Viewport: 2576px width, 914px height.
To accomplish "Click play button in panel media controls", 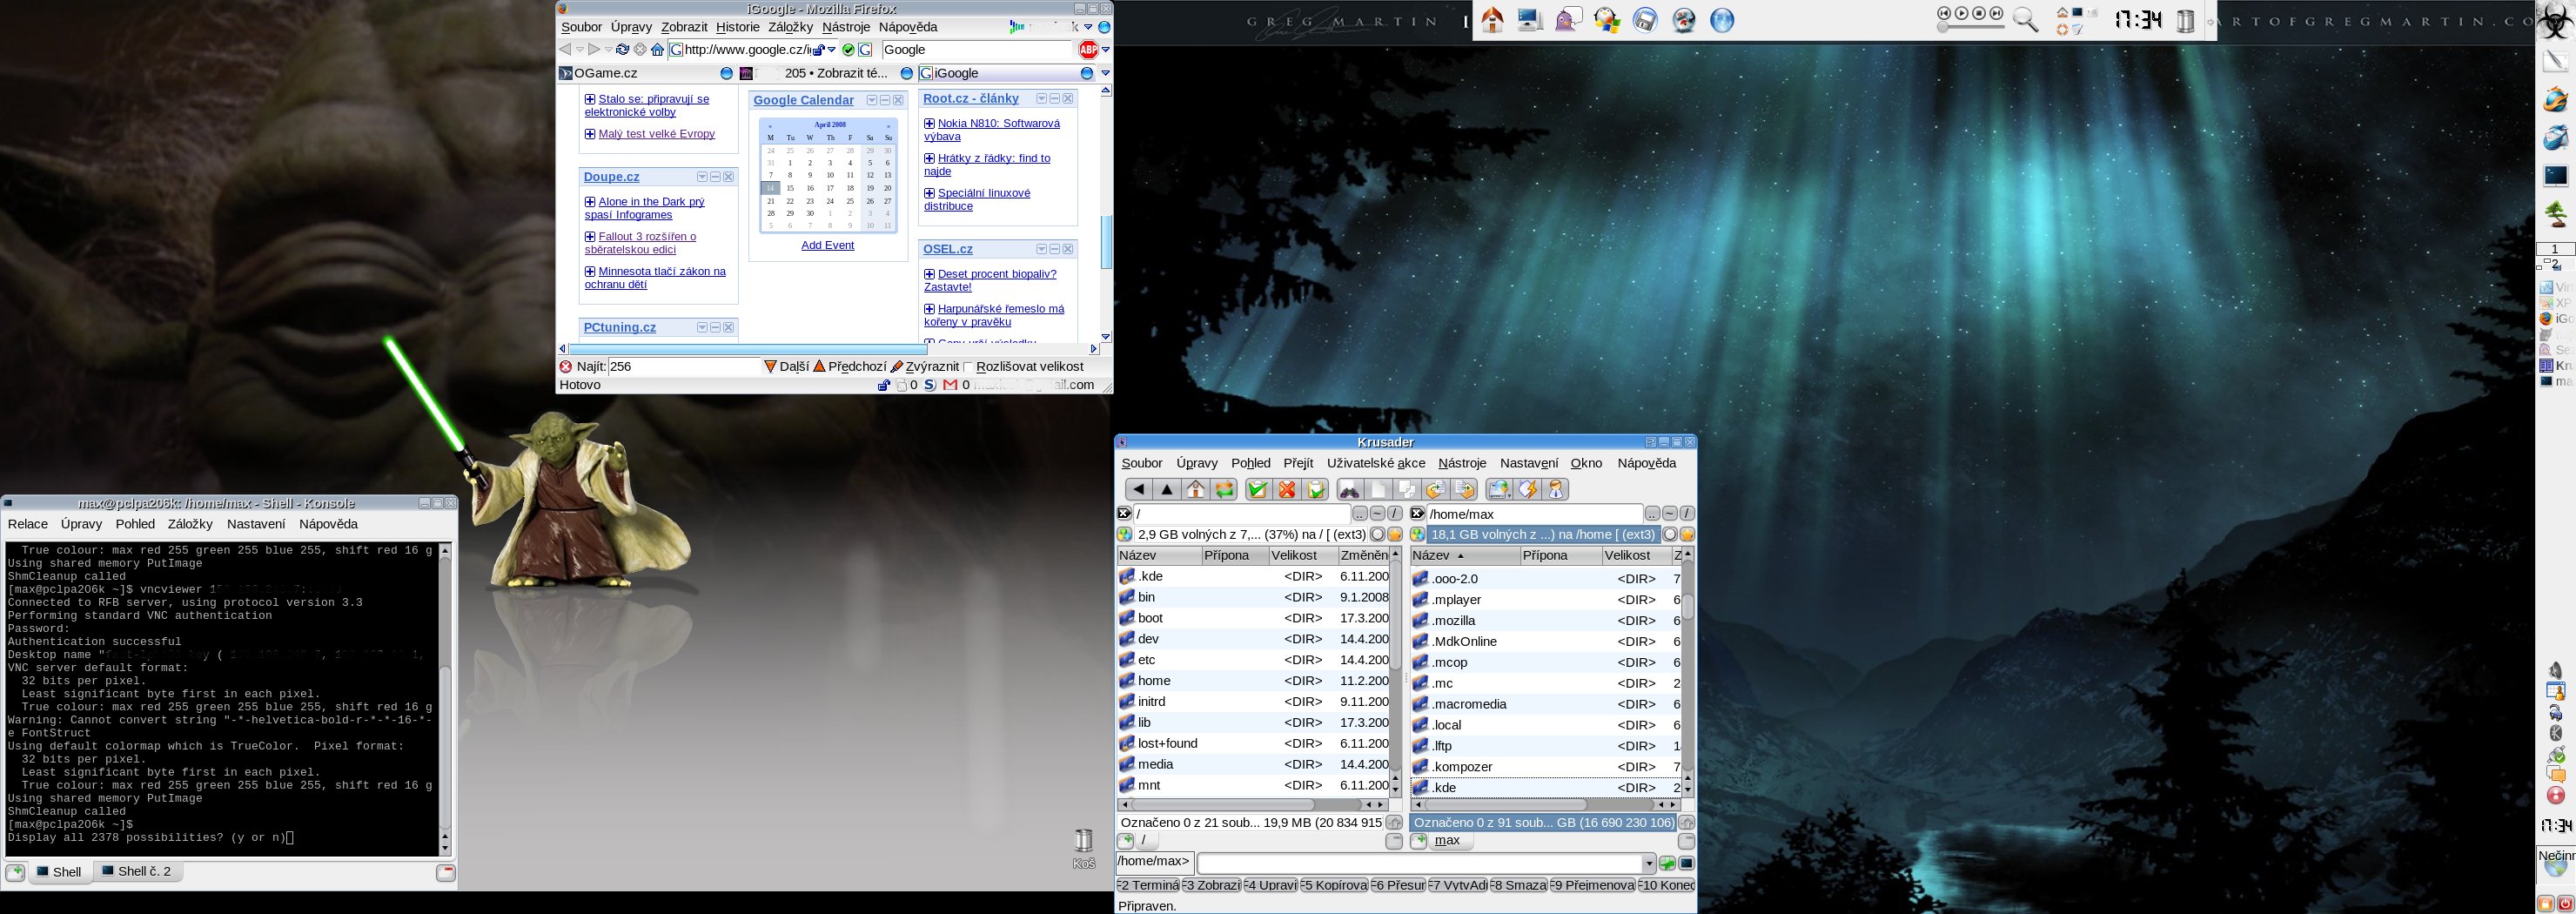I will click(x=1961, y=13).
